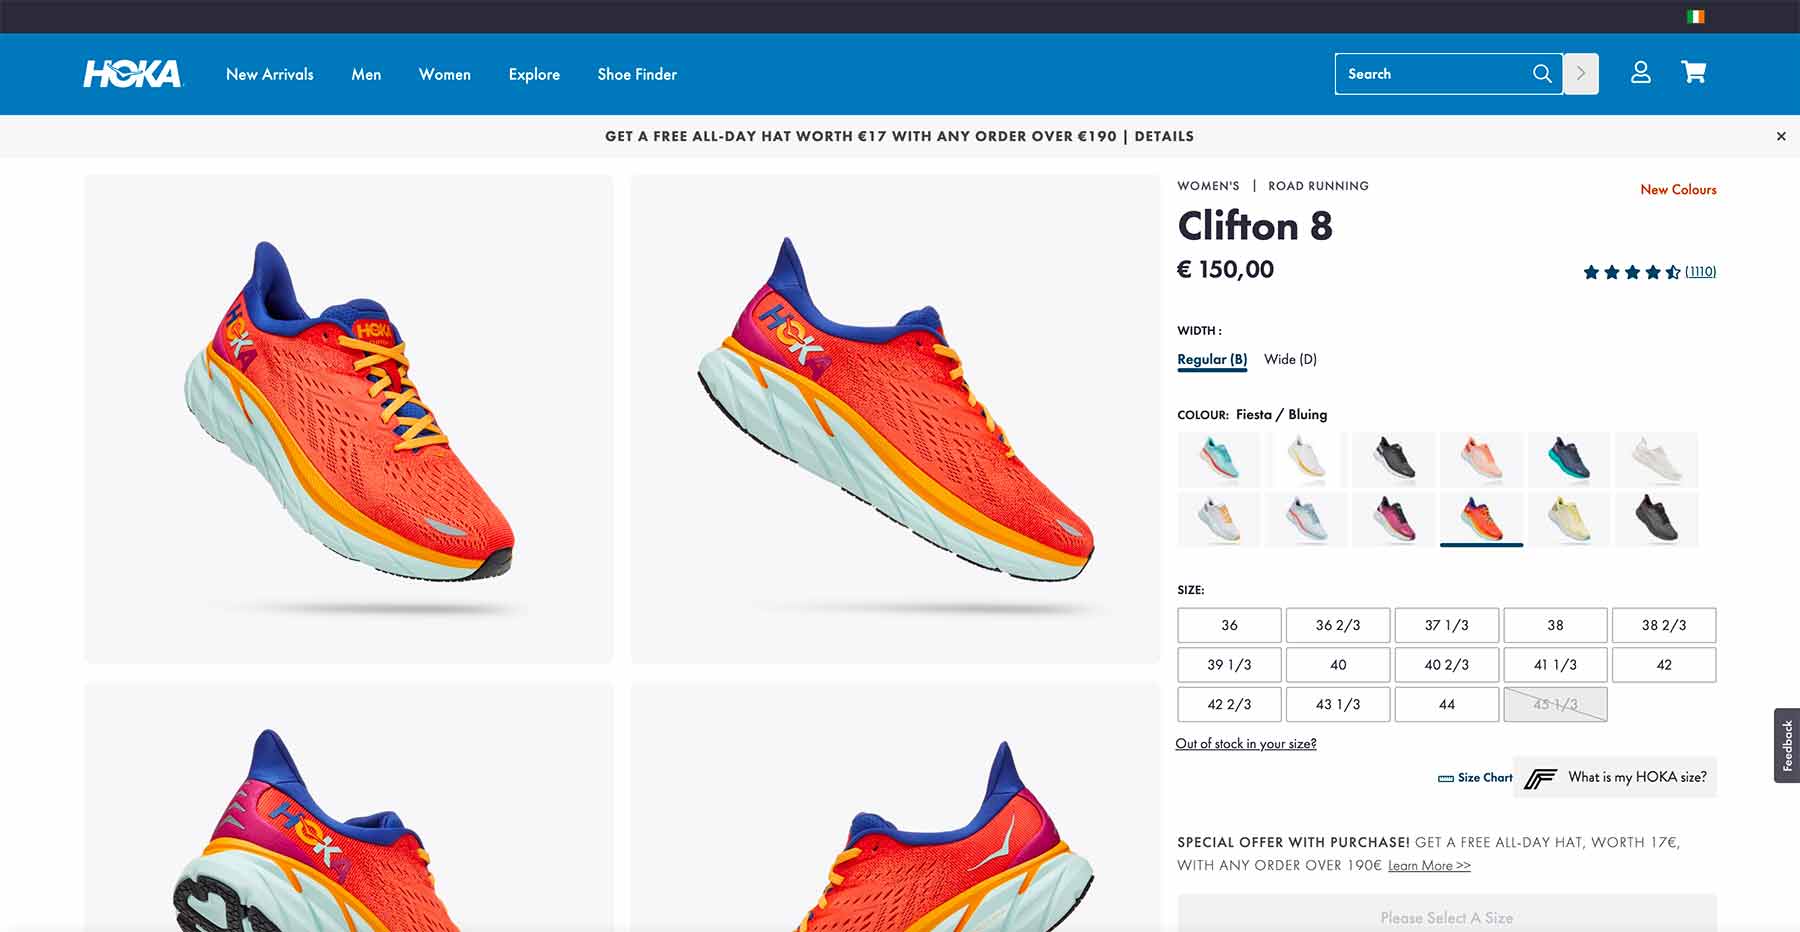Select Regular (B) width
Image resolution: width=1800 pixels, height=932 pixels.
click(x=1212, y=360)
